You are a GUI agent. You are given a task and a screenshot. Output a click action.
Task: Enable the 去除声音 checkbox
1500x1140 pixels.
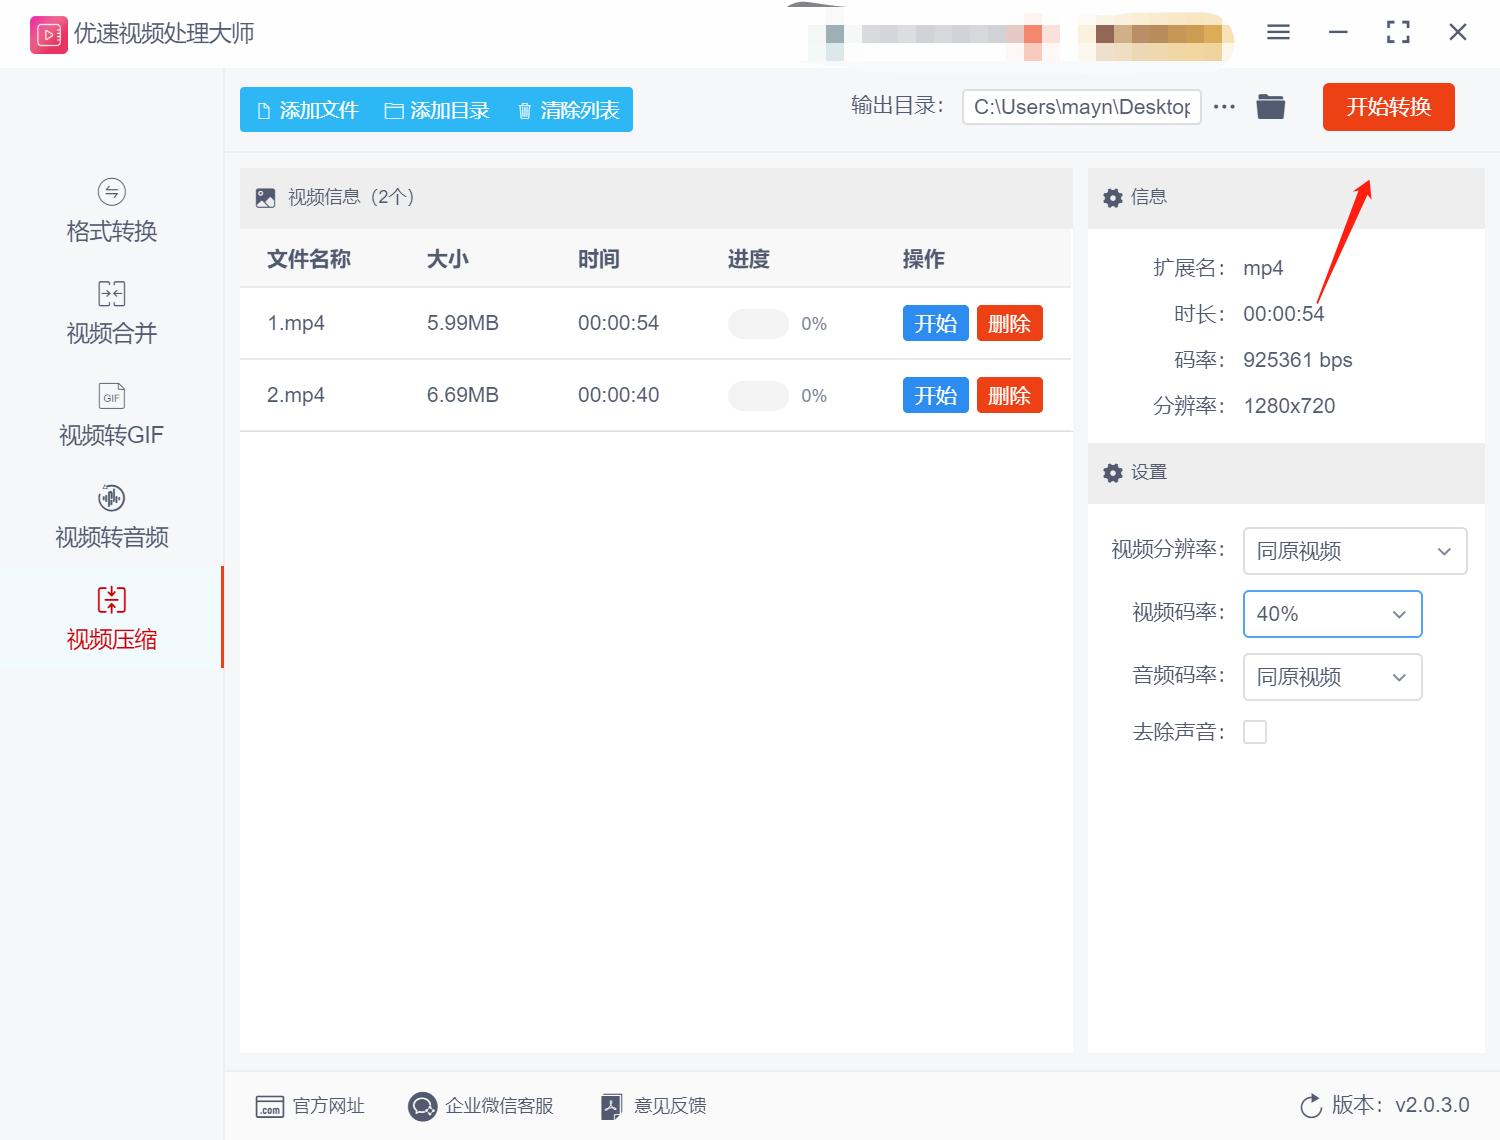point(1255,731)
